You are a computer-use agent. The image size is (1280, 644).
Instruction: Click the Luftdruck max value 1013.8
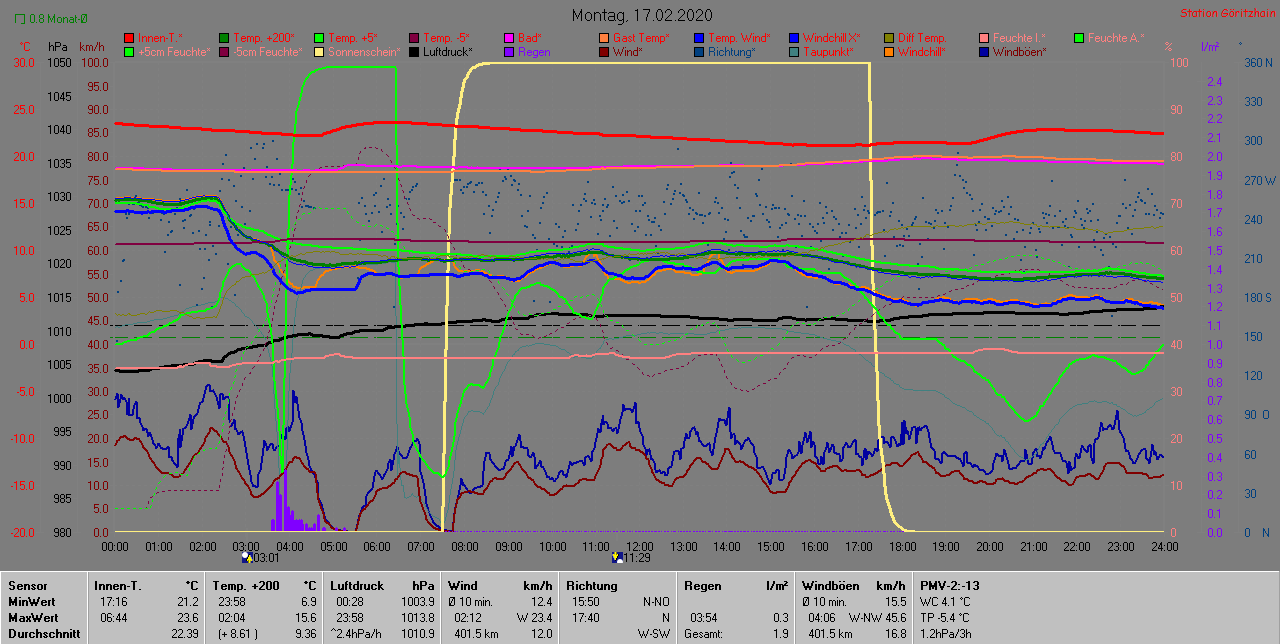pyautogui.click(x=416, y=617)
